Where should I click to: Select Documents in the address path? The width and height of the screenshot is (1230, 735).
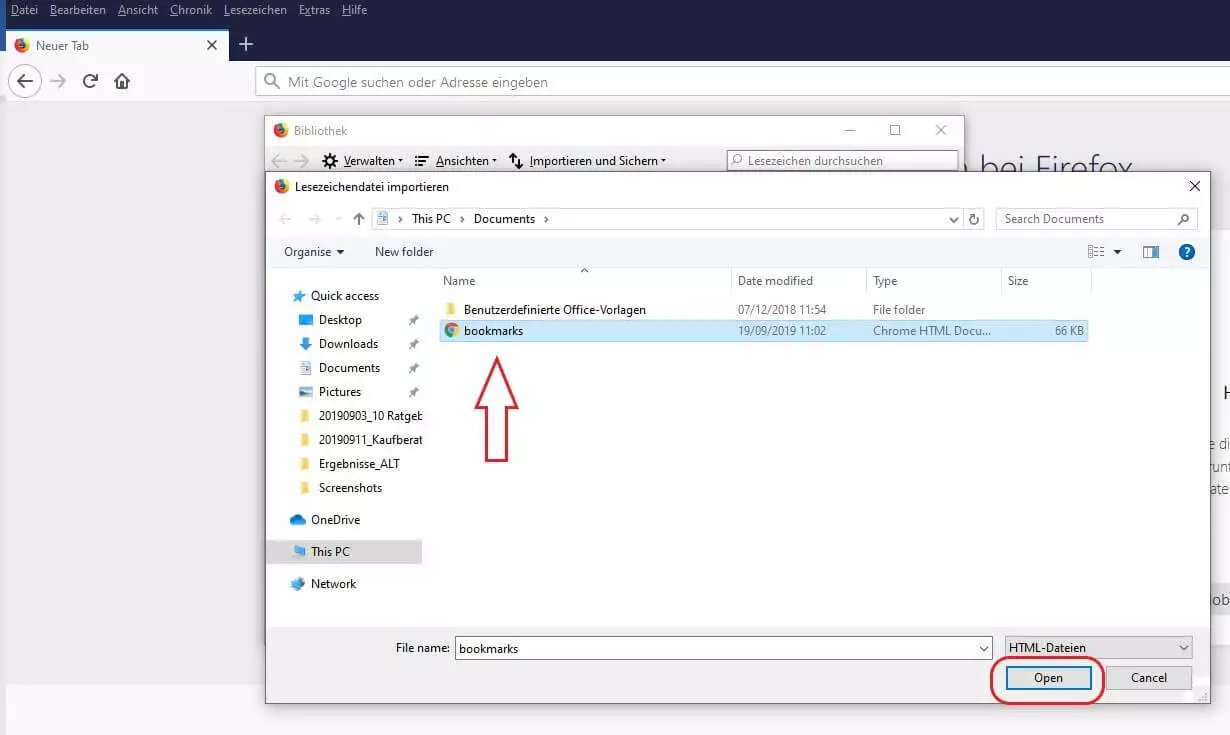point(504,219)
